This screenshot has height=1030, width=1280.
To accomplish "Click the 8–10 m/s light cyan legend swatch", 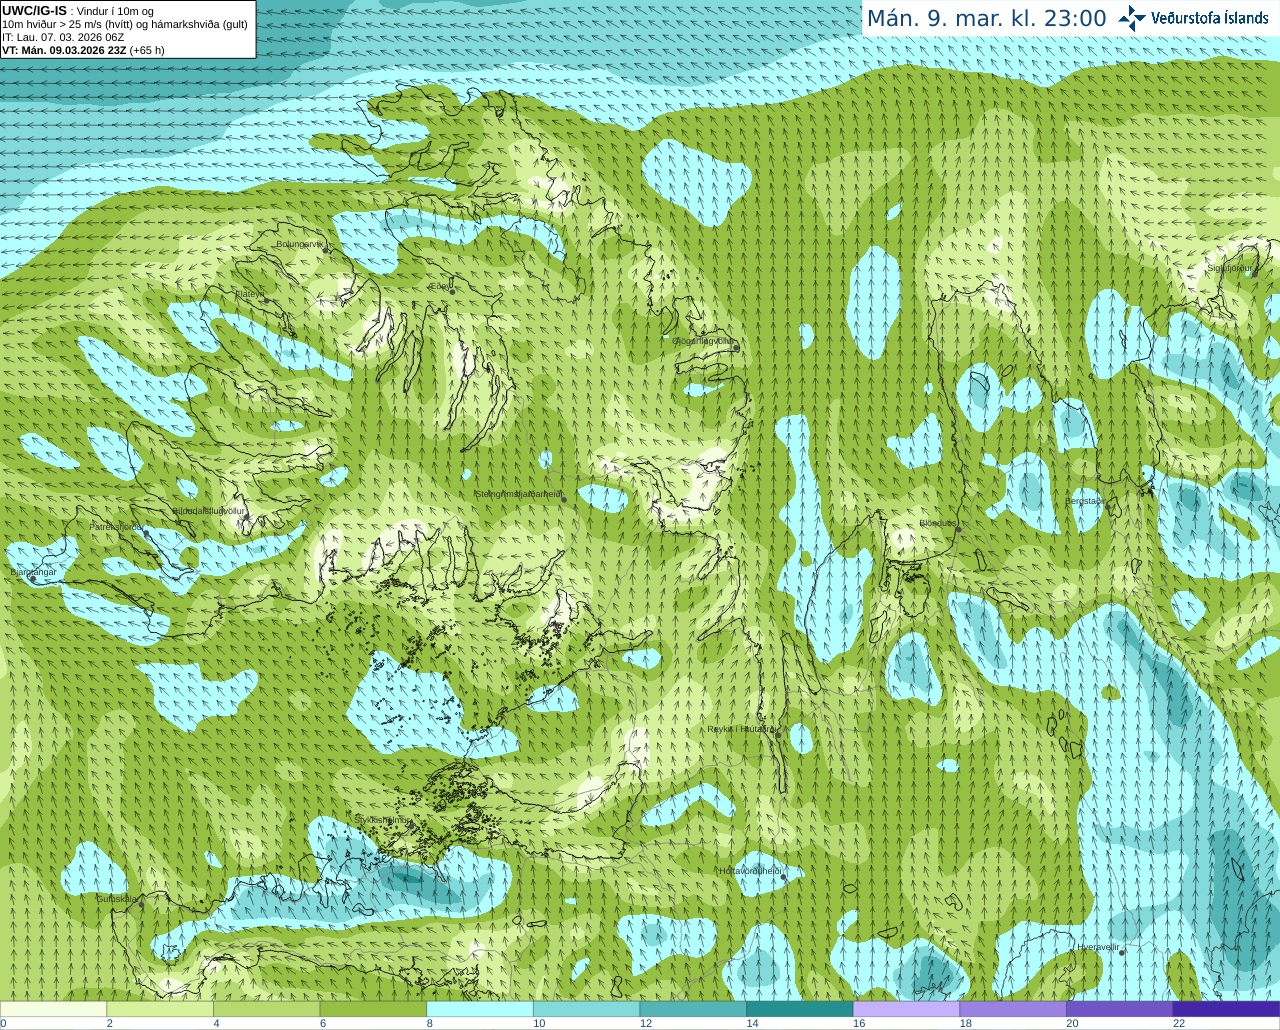I will tap(480, 1009).
